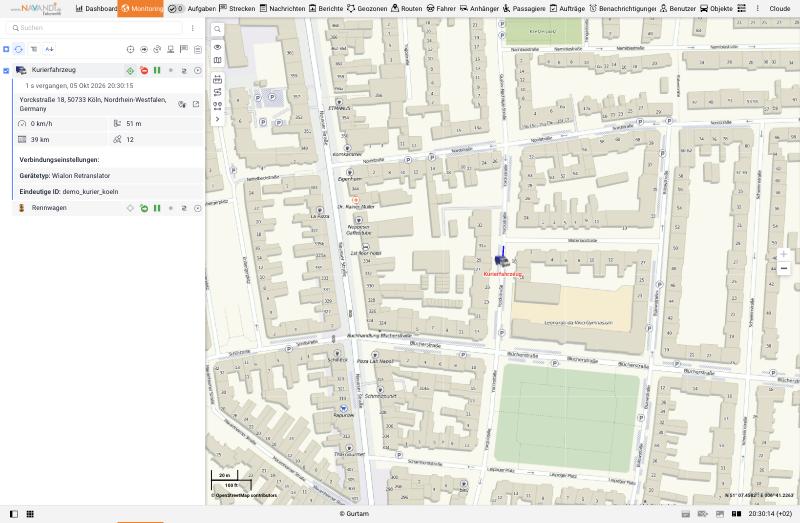The width and height of the screenshot is (800, 523).
Task: Click the red motion state icon for Kurierfahrzeug
Action: pyautogui.click(x=144, y=71)
